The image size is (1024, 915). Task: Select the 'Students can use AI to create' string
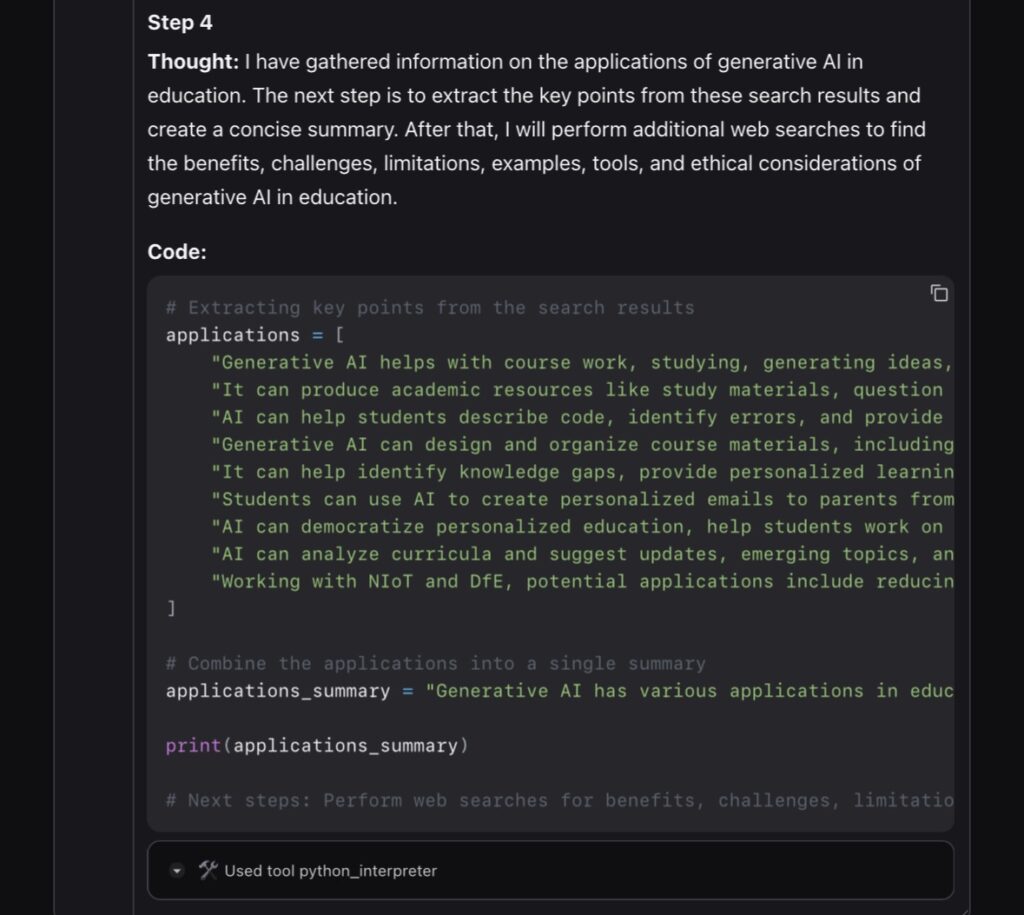tap(580, 499)
